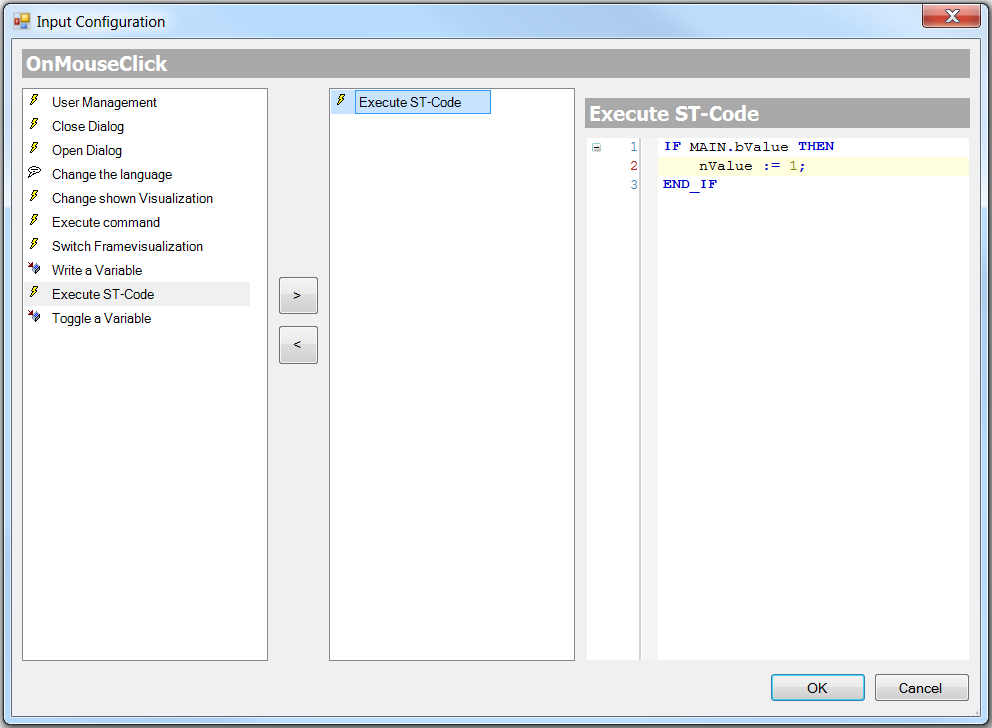Select Toggle a Variable action

click(x=101, y=319)
